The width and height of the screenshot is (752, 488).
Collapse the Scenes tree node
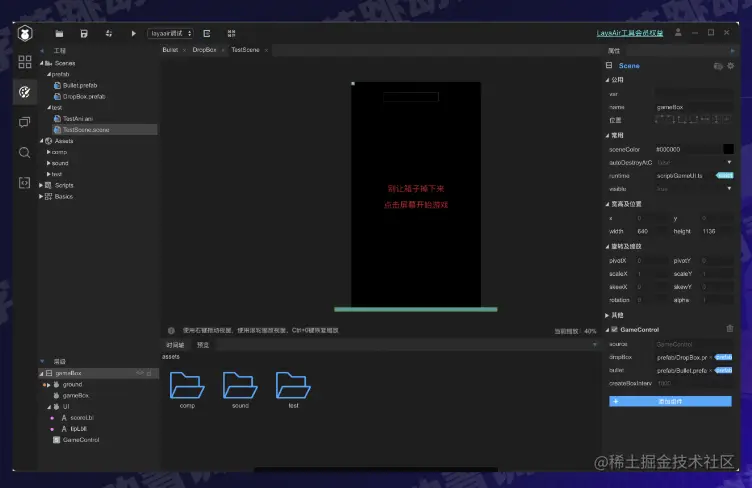click(41, 63)
